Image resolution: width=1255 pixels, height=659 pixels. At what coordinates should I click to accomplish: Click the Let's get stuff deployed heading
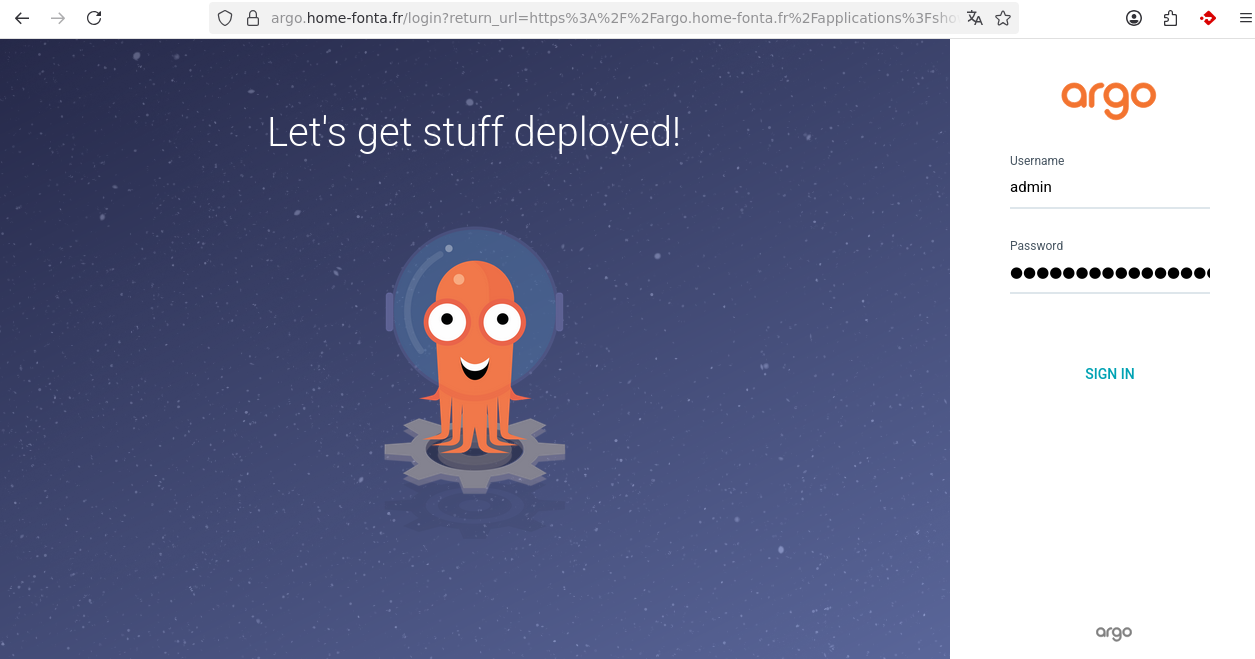[473, 131]
